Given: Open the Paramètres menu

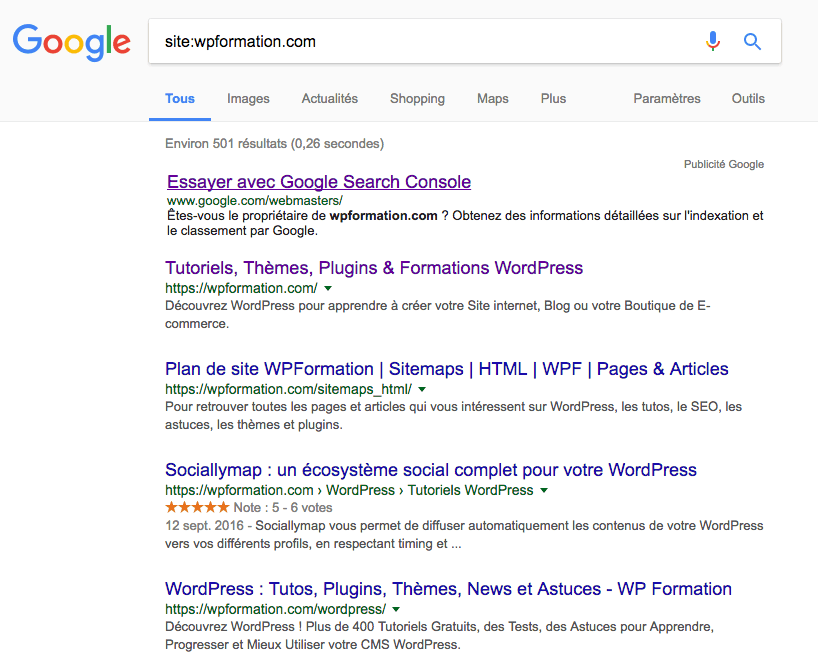Looking at the screenshot, I should [667, 99].
